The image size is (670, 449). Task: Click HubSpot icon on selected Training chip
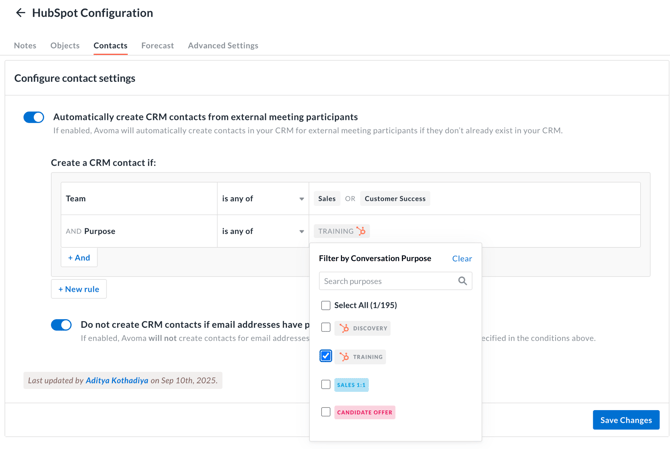[361, 231]
